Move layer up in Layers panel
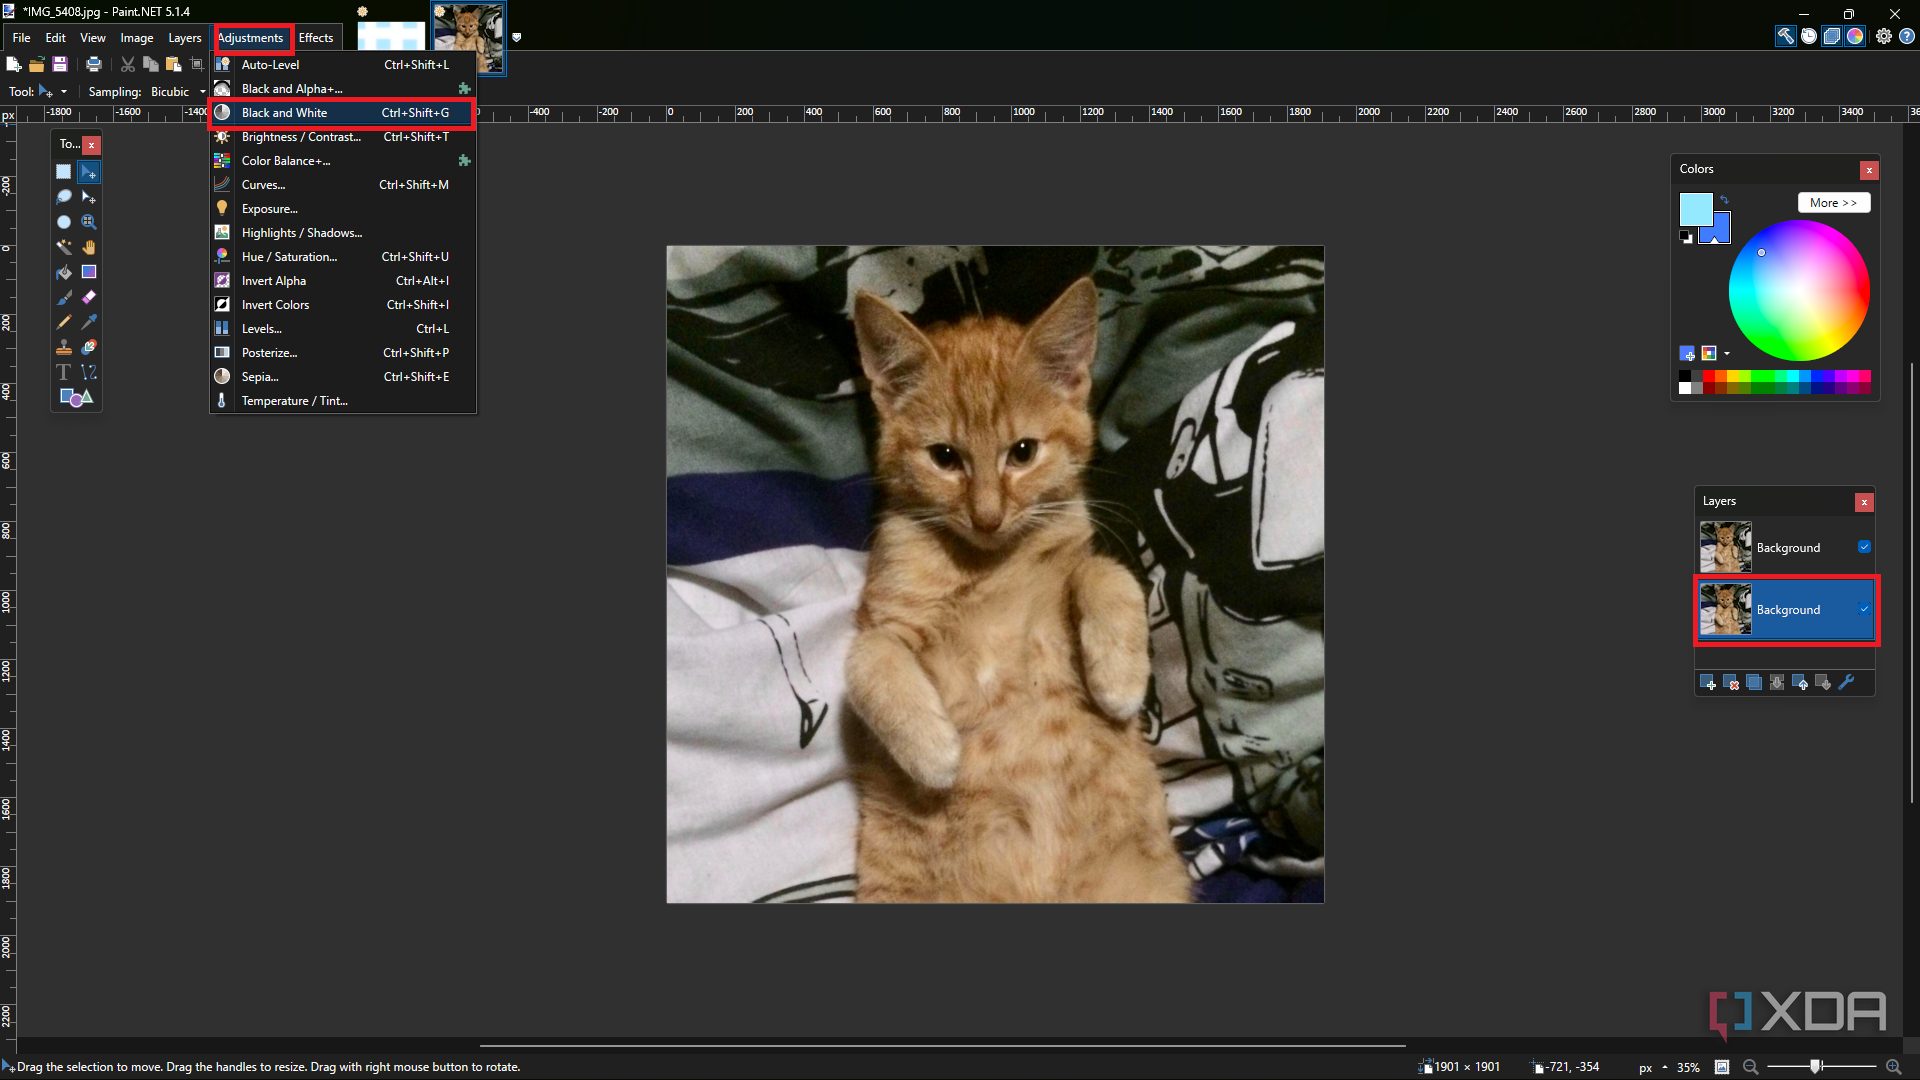This screenshot has height=1080, width=1920. [1801, 683]
